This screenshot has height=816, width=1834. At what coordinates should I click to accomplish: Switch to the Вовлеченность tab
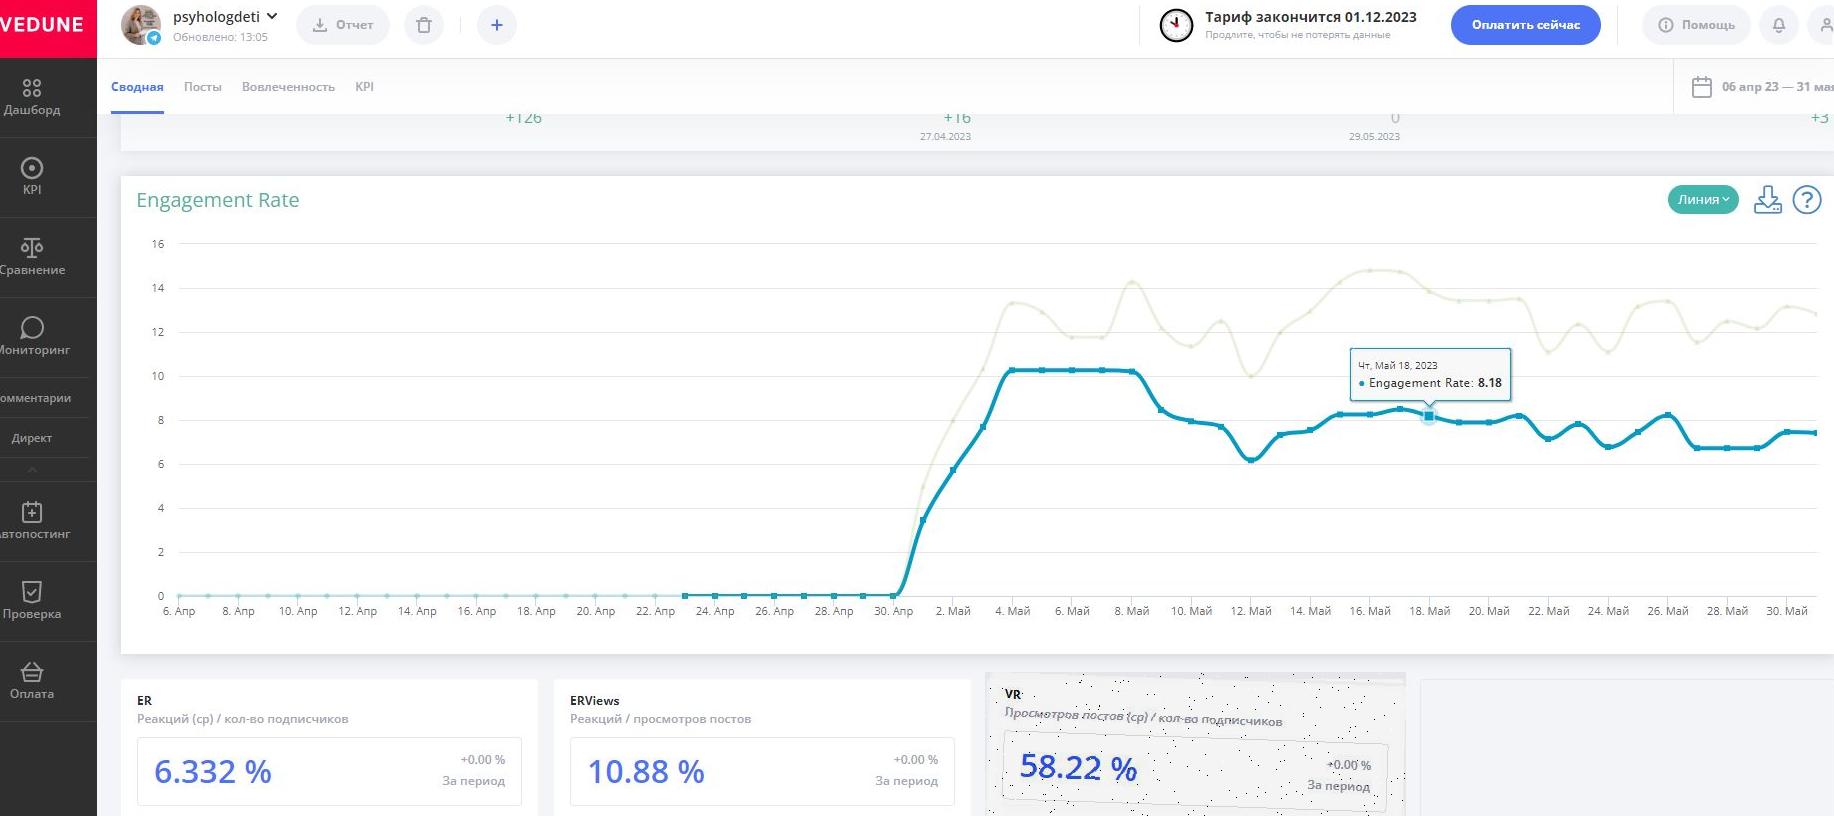(288, 87)
